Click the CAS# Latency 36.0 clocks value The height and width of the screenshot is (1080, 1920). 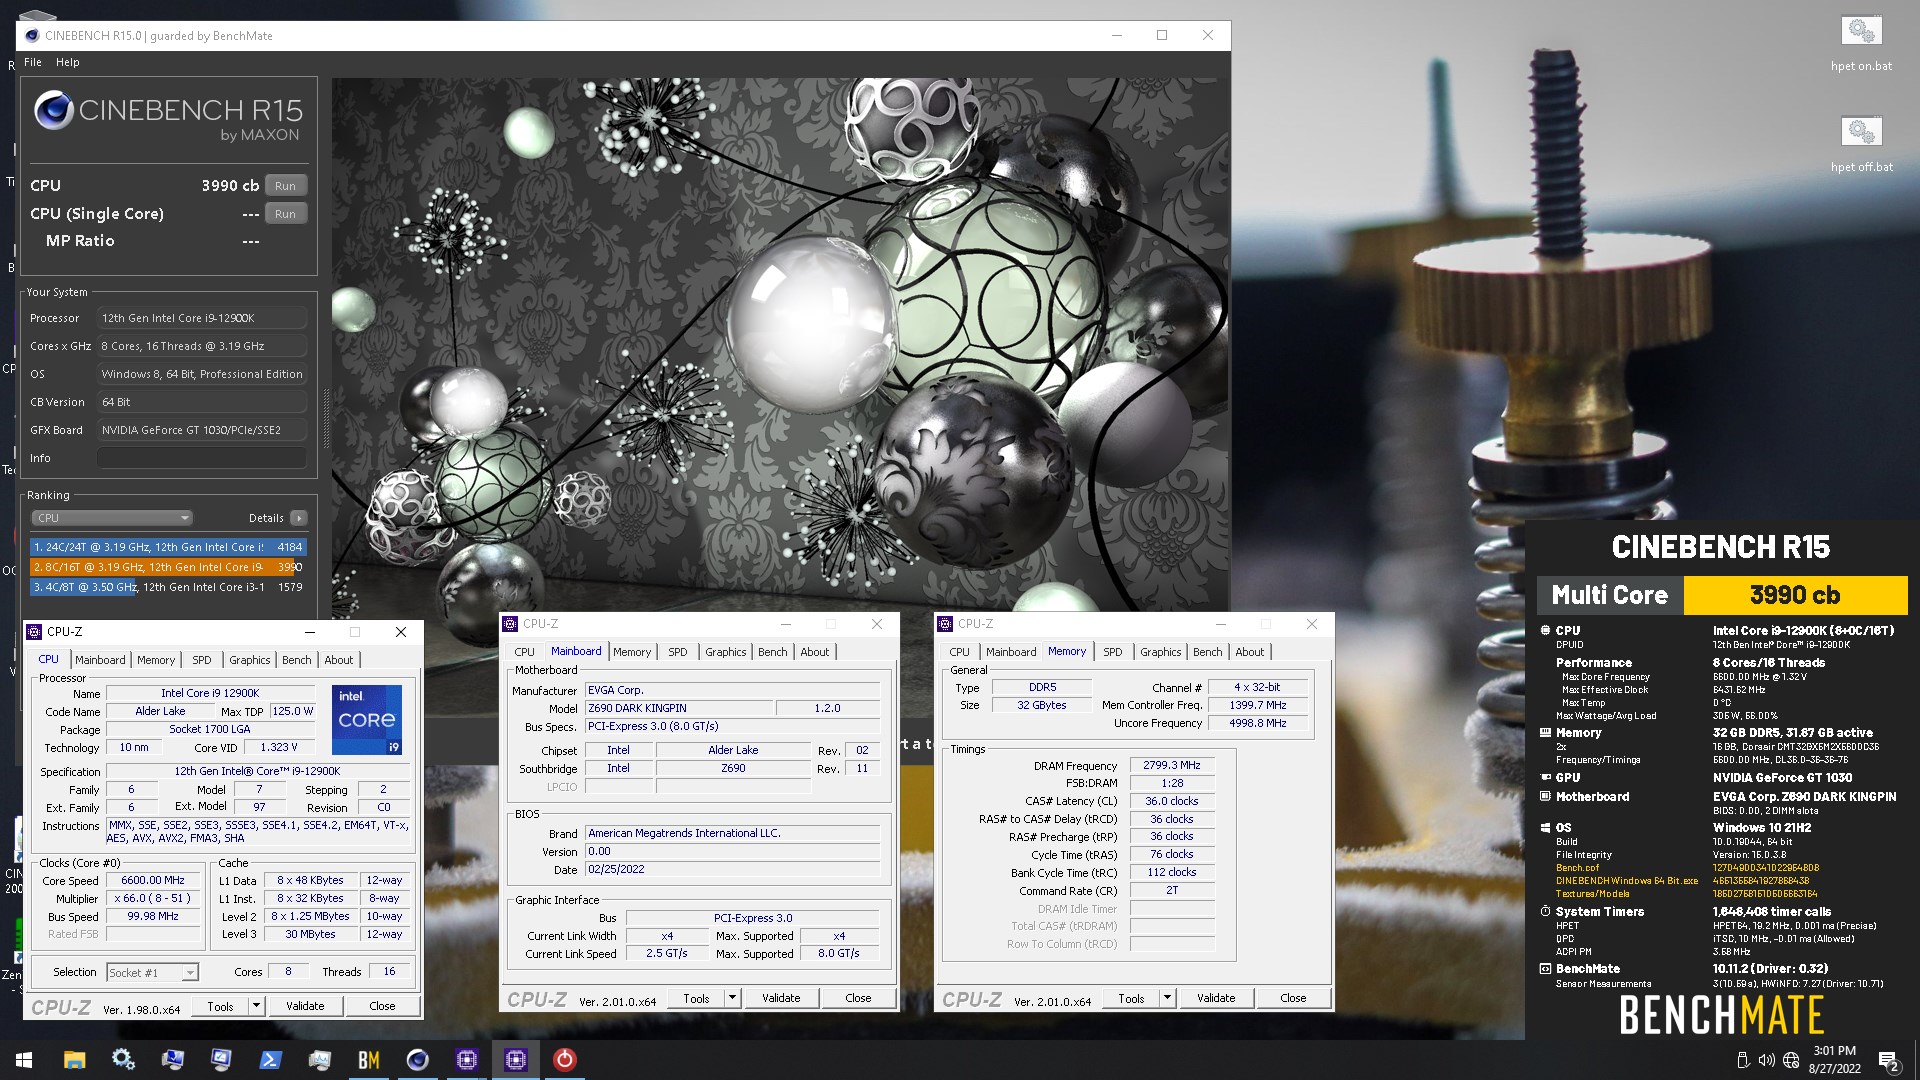(x=1172, y=801)
